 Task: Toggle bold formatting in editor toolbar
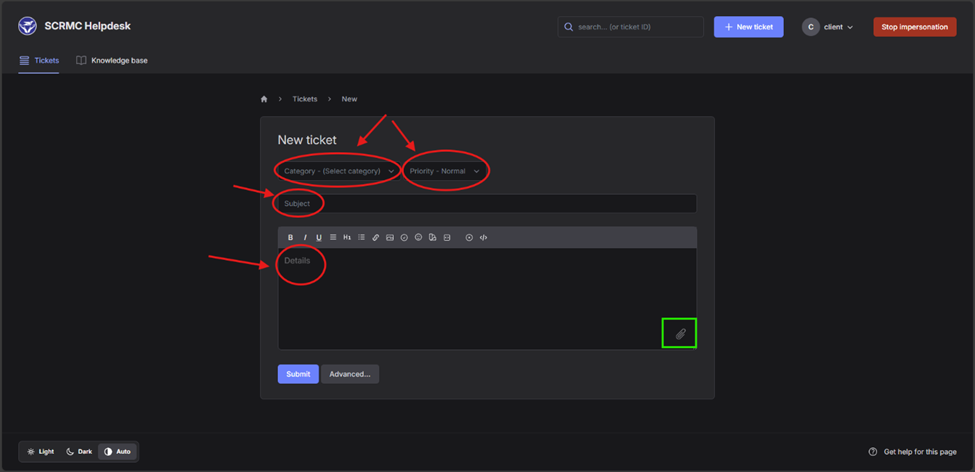coord(291,238)
